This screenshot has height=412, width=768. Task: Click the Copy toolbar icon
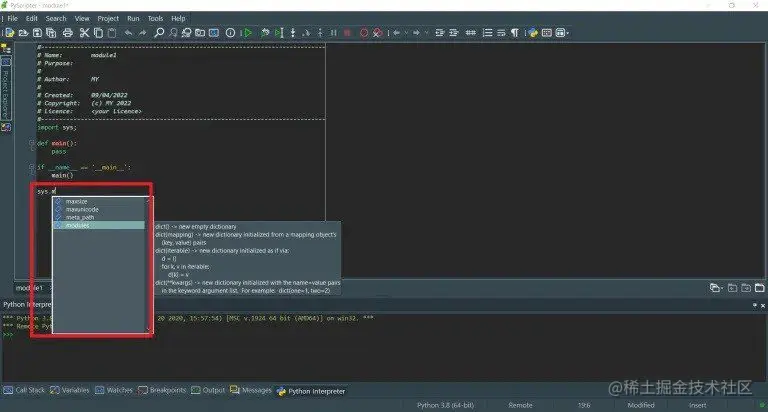[x=98, y=33]
